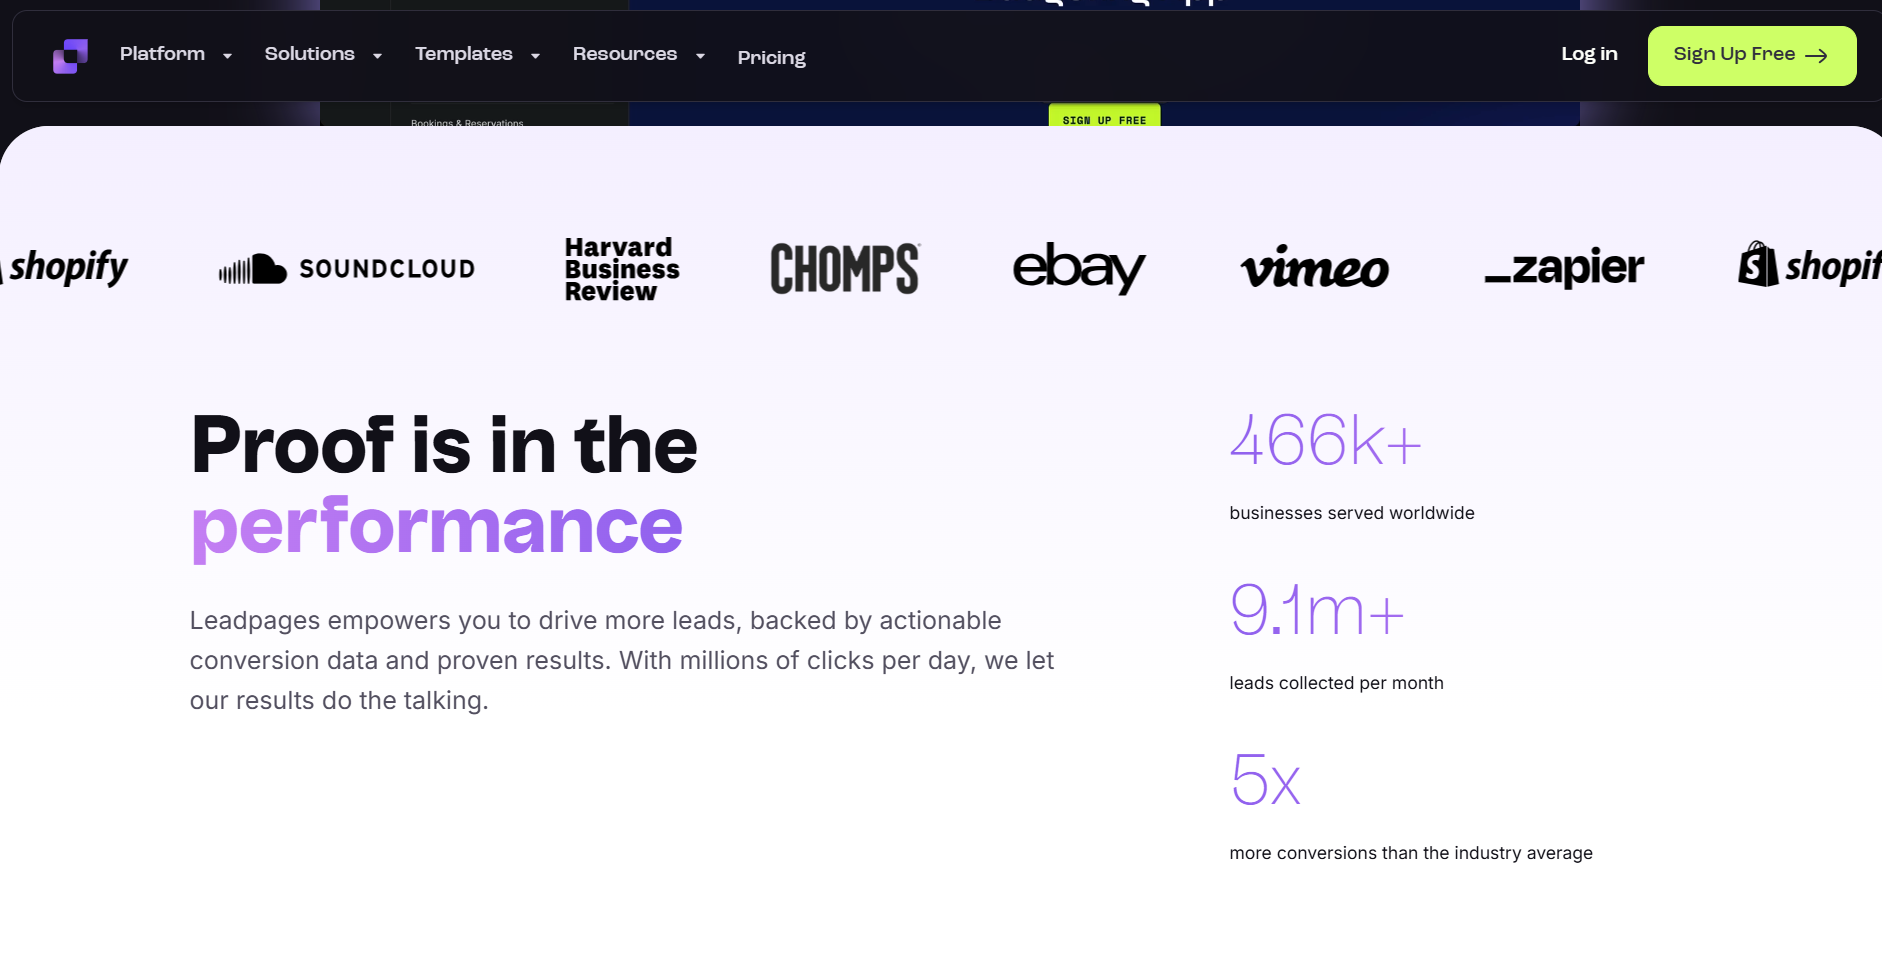The image size is (1882, 962).
Task: Click 'more conversions than the industry average' text
Action: pyautogui.click(x=1411, y=853)
